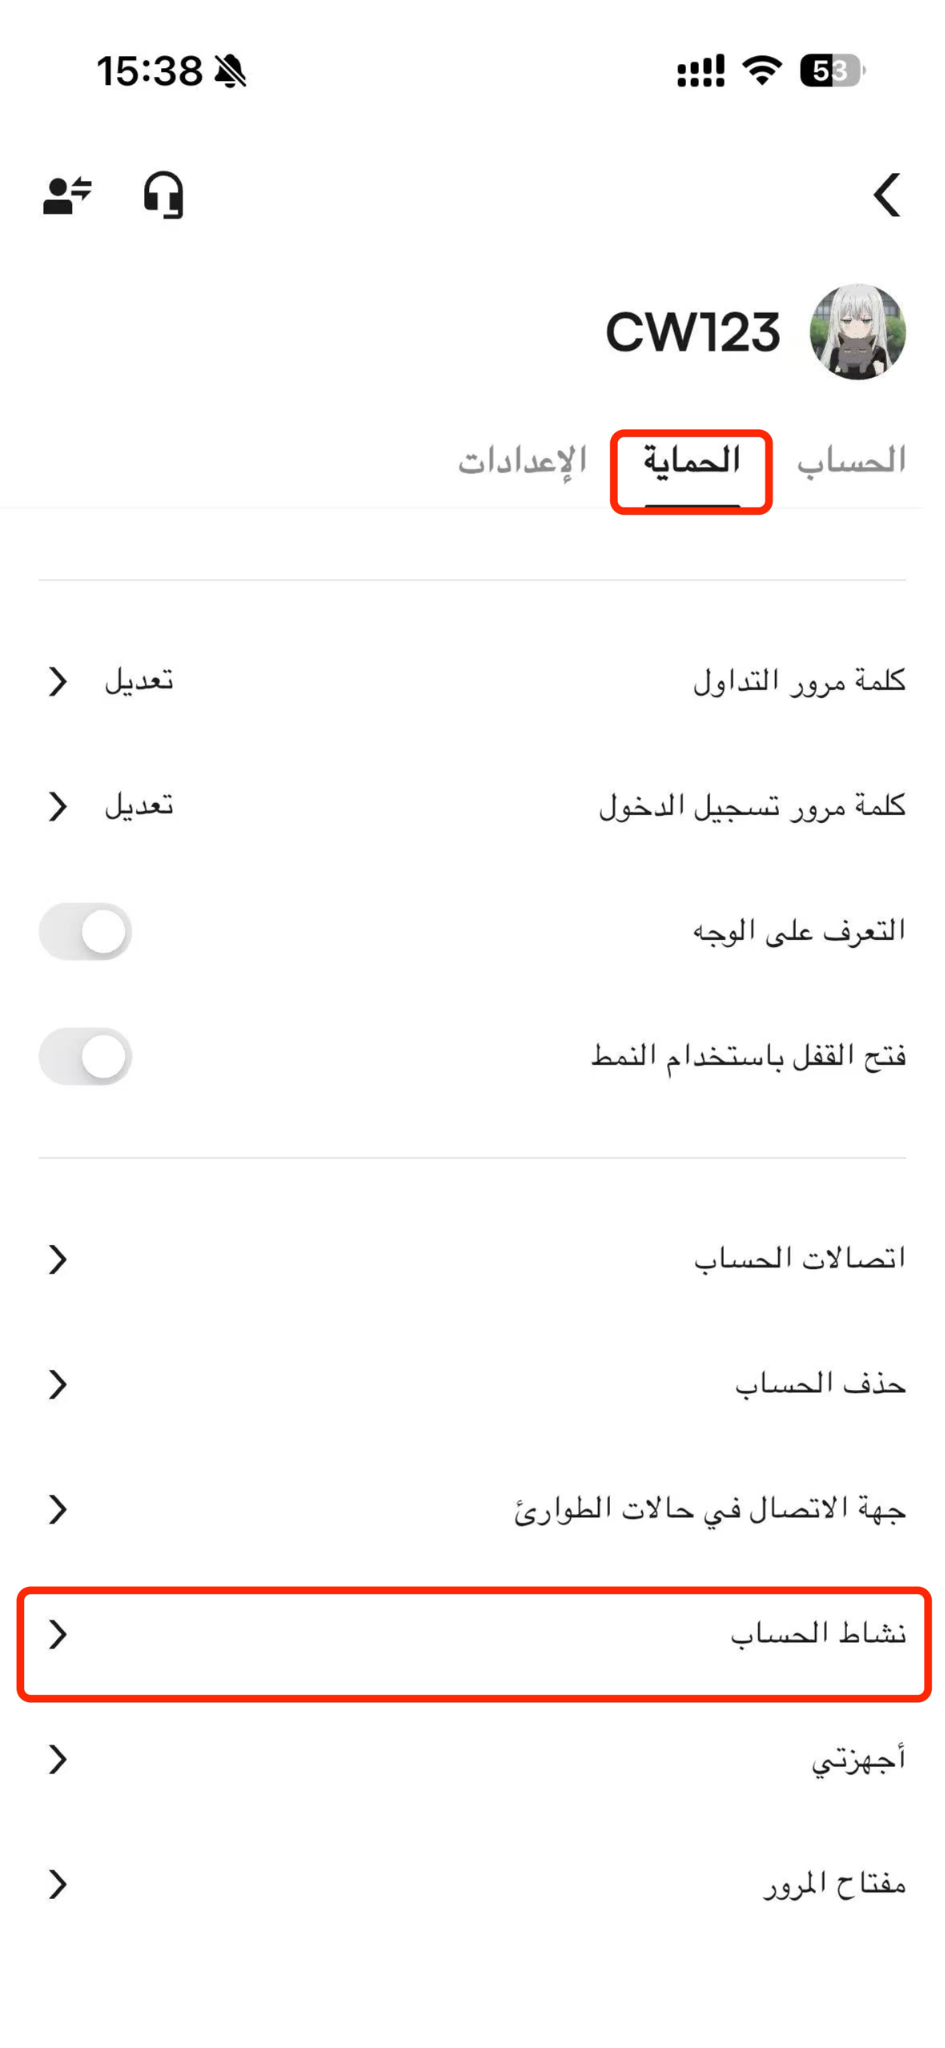Switch to the الحساب tab
Image resolution: width=945 pixels, height=2048 pixels.
coord(851,461)
